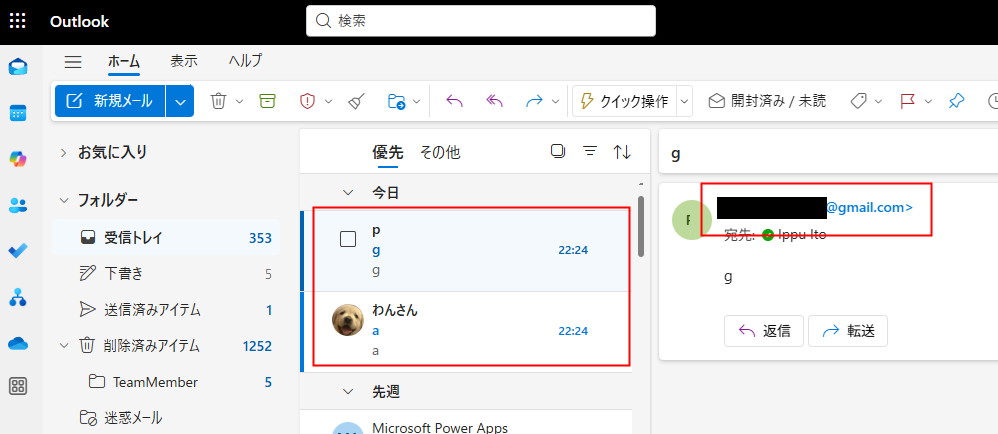Image resolution: width=998 pixels, height=434 pixels.
Task: Open OneDrive in the left app rail
Action: [x=18, y=343]
